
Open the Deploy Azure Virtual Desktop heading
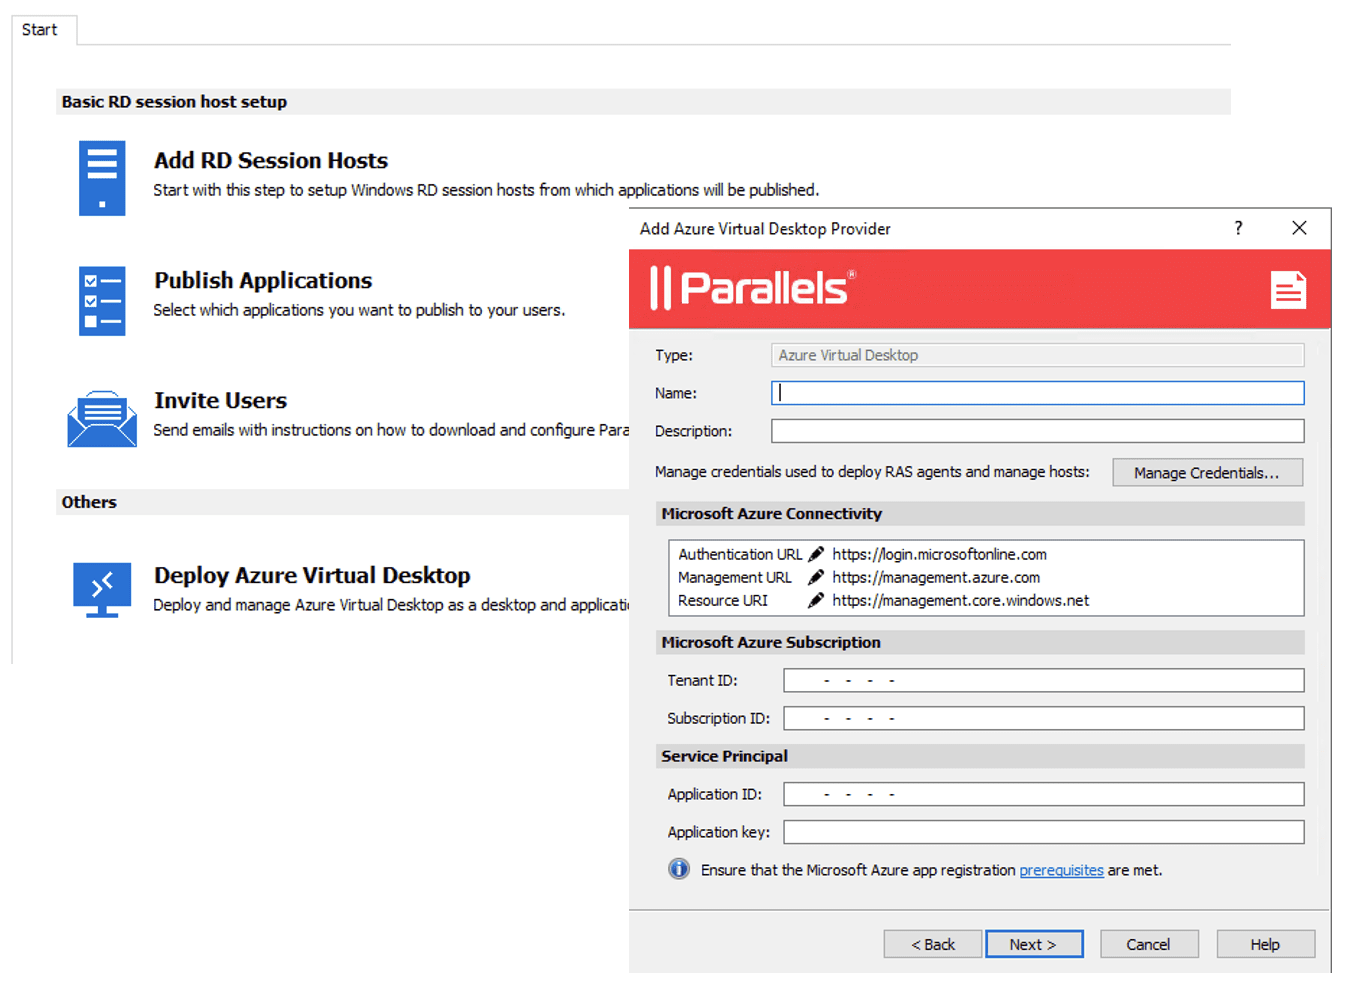pyautogui.click(x=312, y=575)
